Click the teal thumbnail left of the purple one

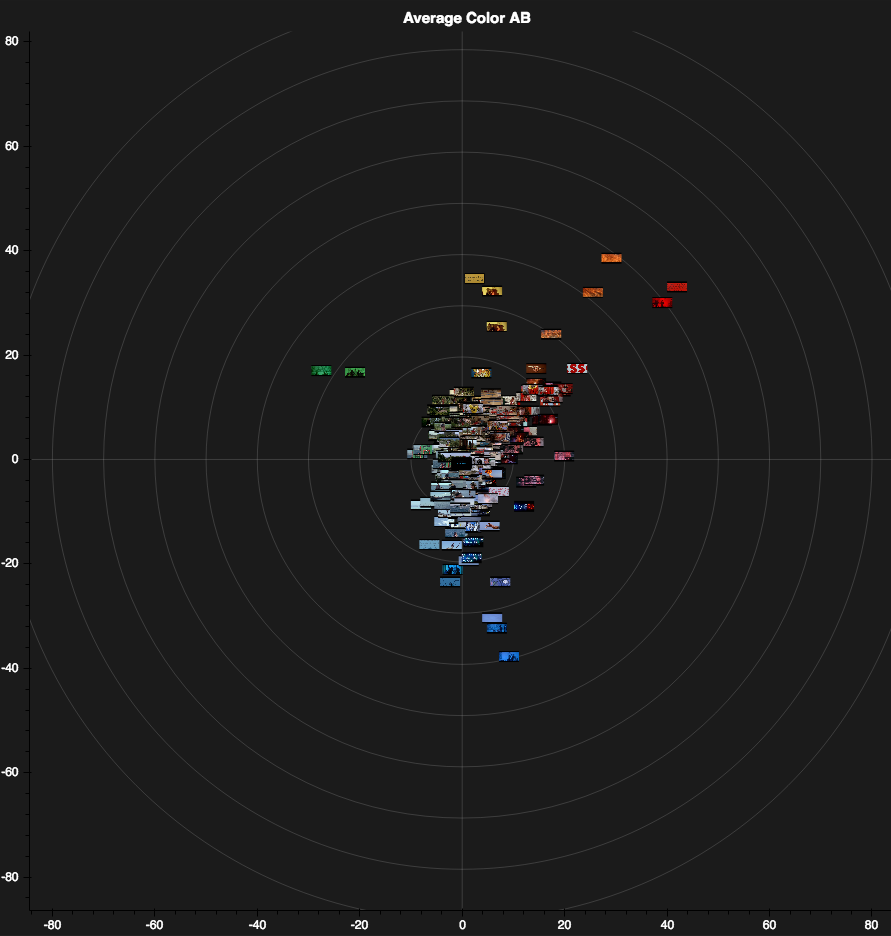pyautogui.click(x=450, y=582)
